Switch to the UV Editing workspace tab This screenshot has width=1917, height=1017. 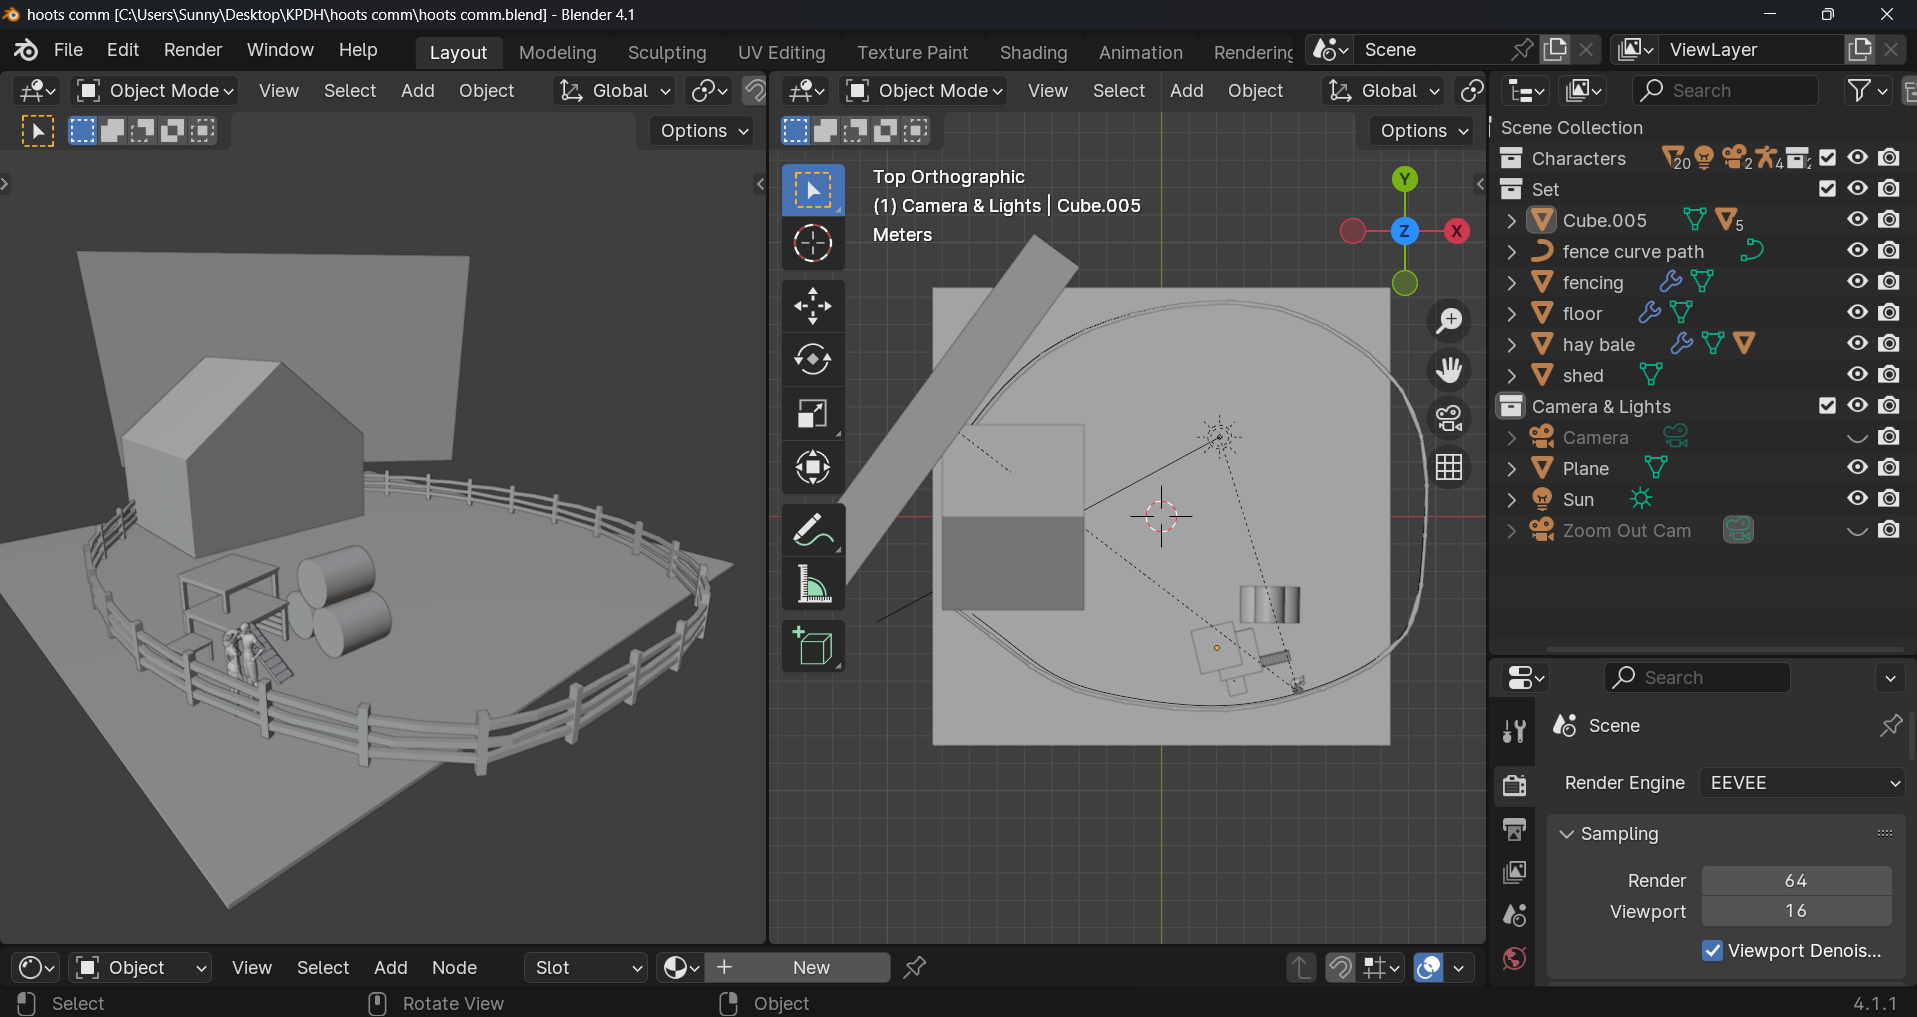782,52
